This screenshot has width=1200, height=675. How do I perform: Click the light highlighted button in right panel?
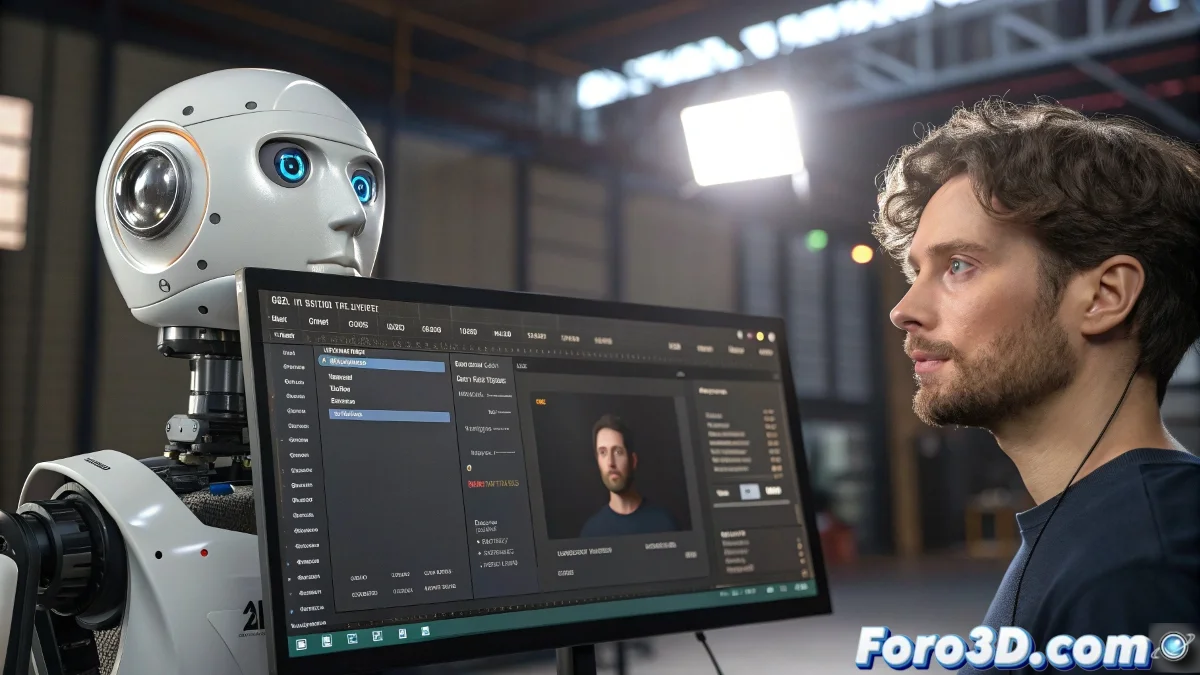749,491
